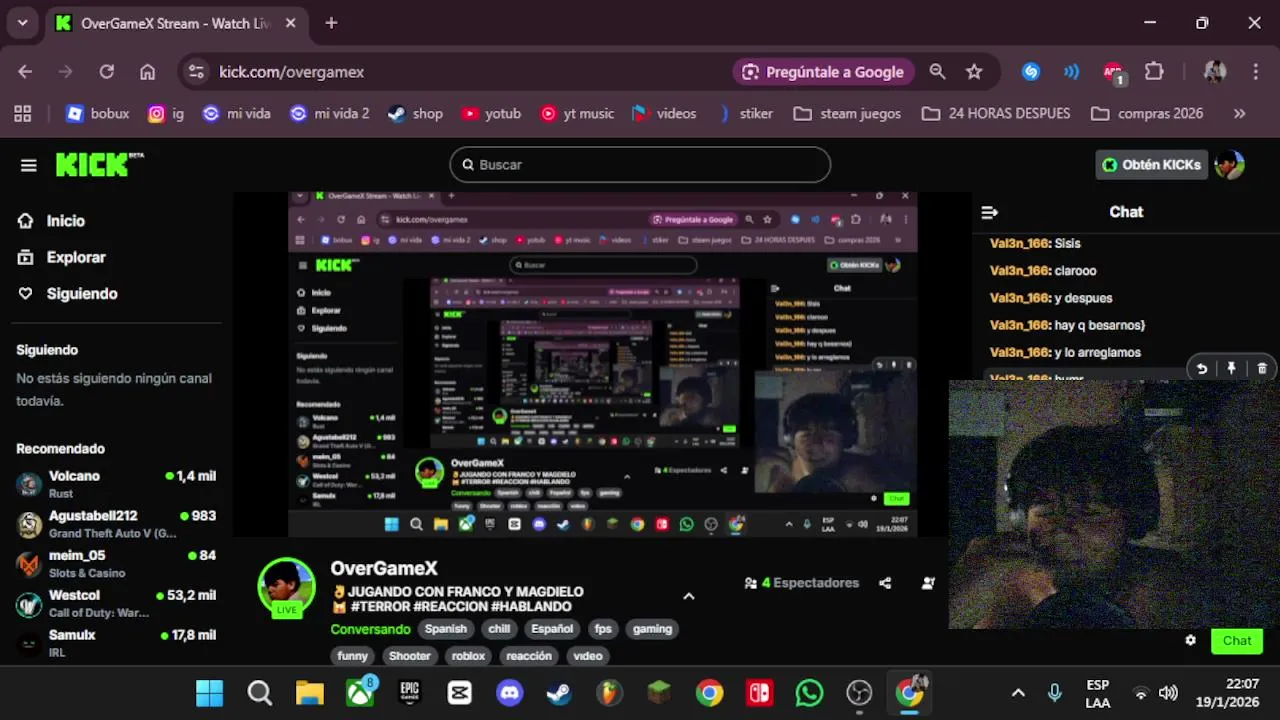Open WhatsApp from taskbar
Viewport: 1280px width, 720px height.
point(809,693)
